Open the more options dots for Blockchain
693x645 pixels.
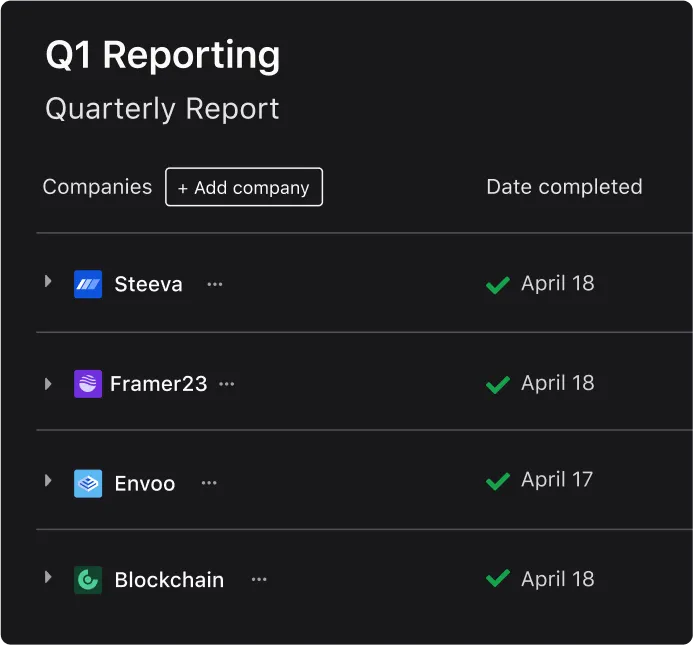pyautogui.click(x=259, y=579)
